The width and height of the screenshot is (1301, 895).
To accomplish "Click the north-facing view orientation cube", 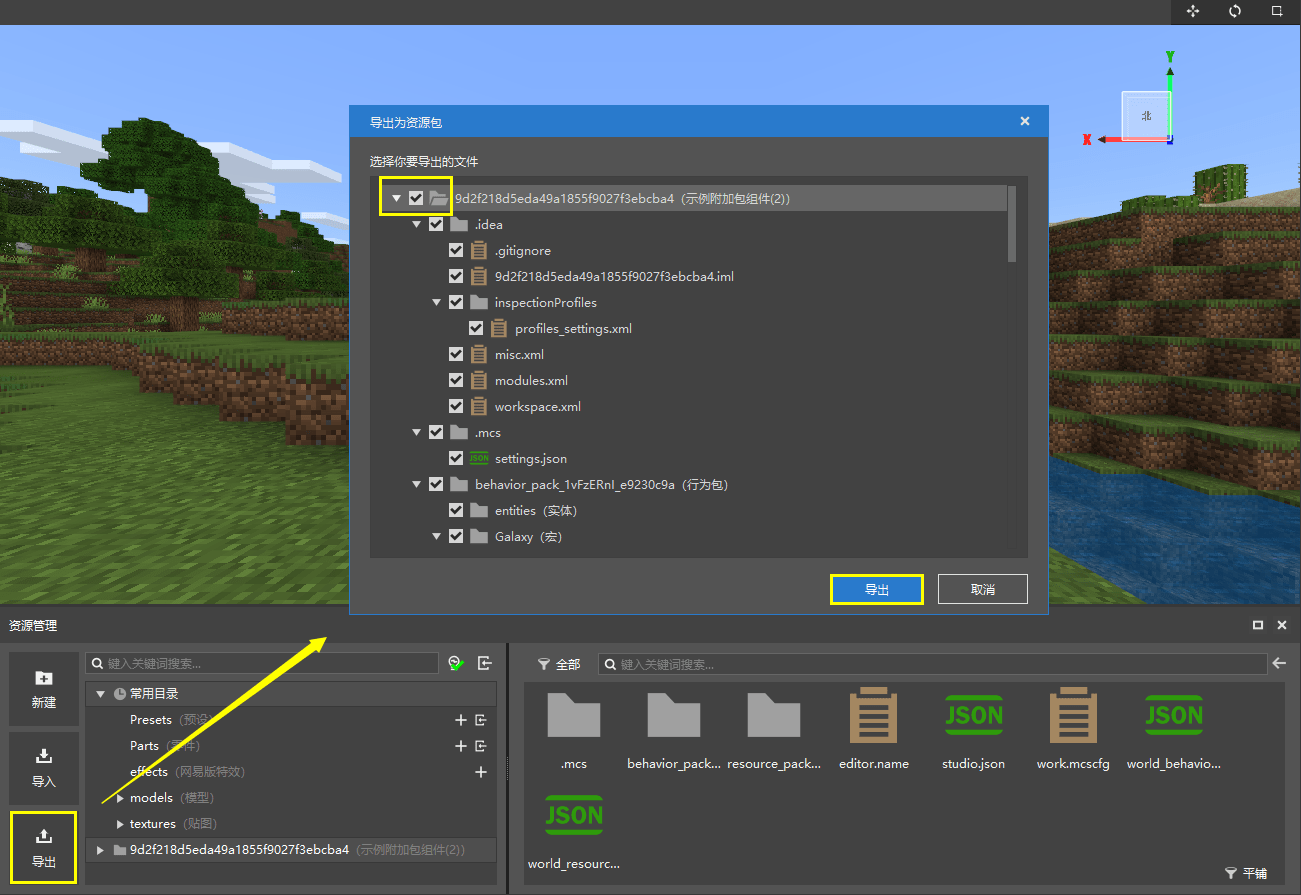I will [x=1146, y=115].
